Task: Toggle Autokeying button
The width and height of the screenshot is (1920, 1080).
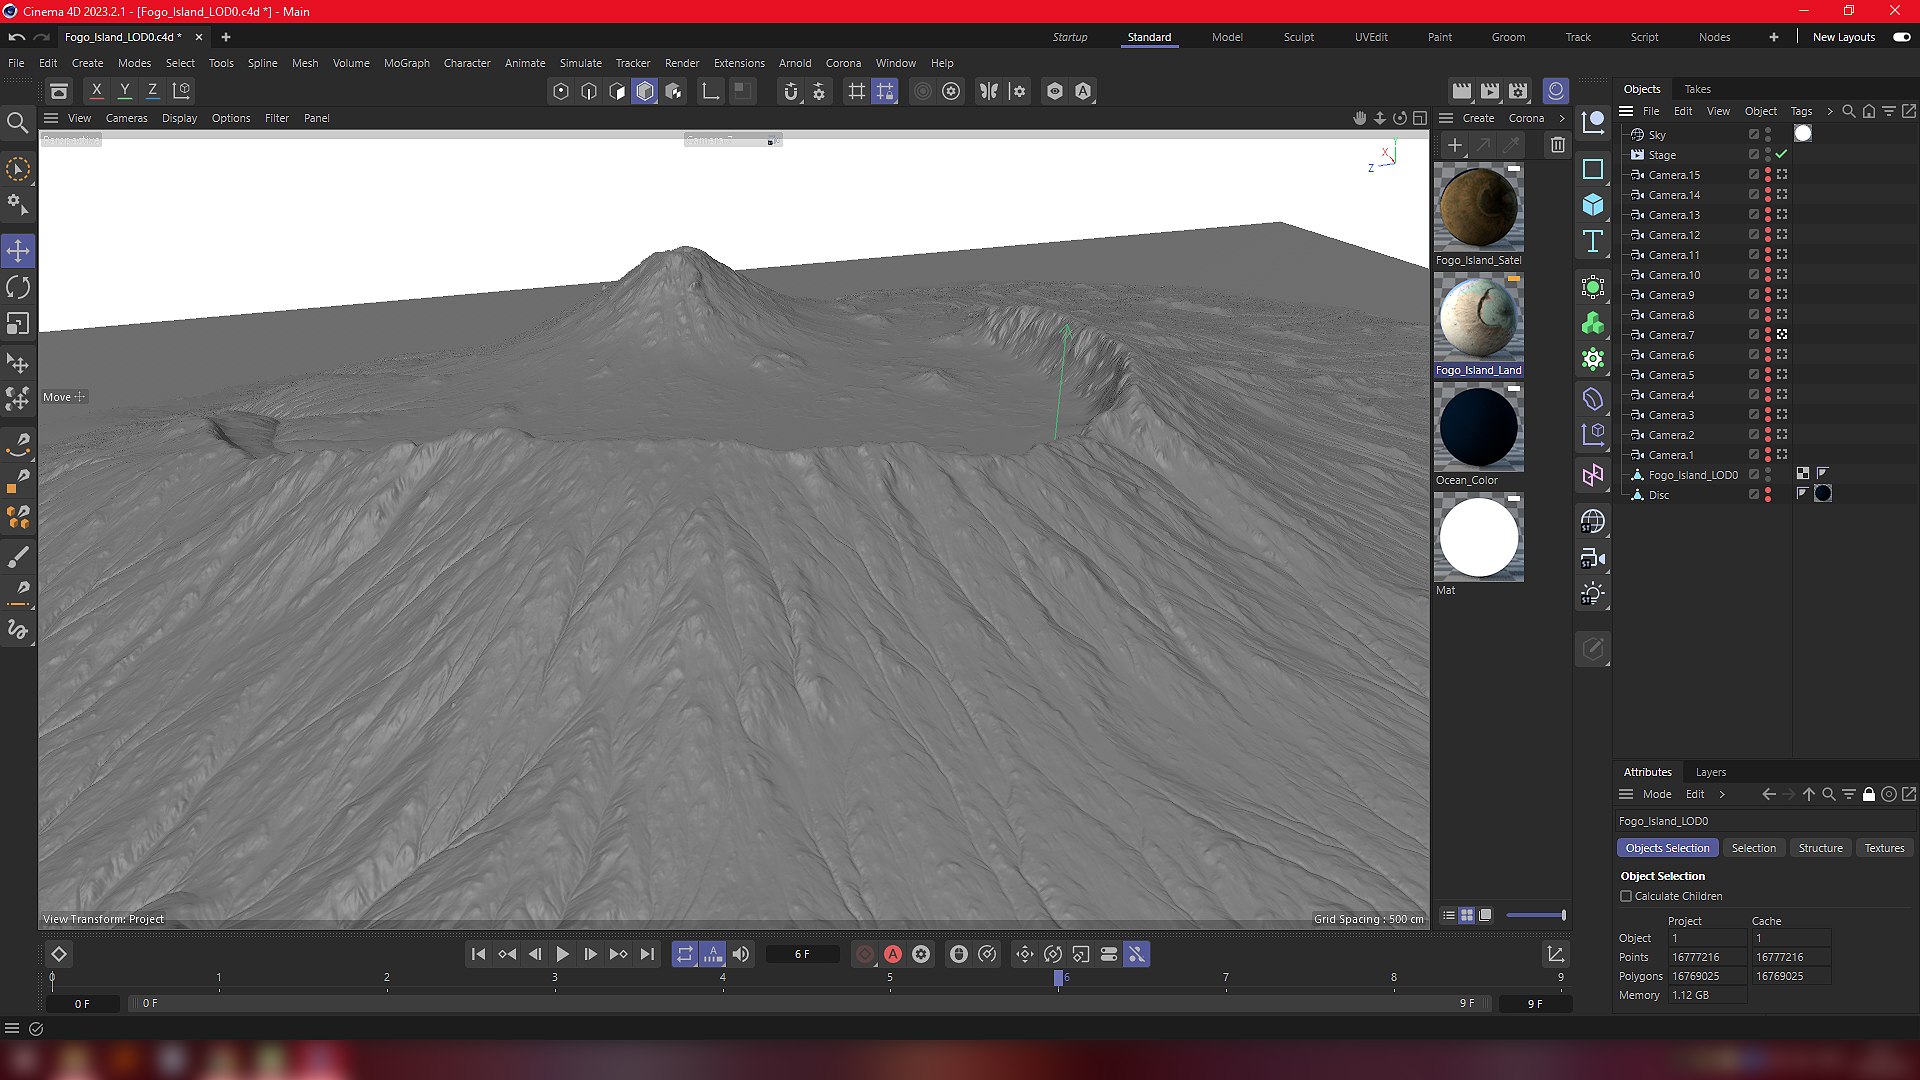Action: (893, 954)
